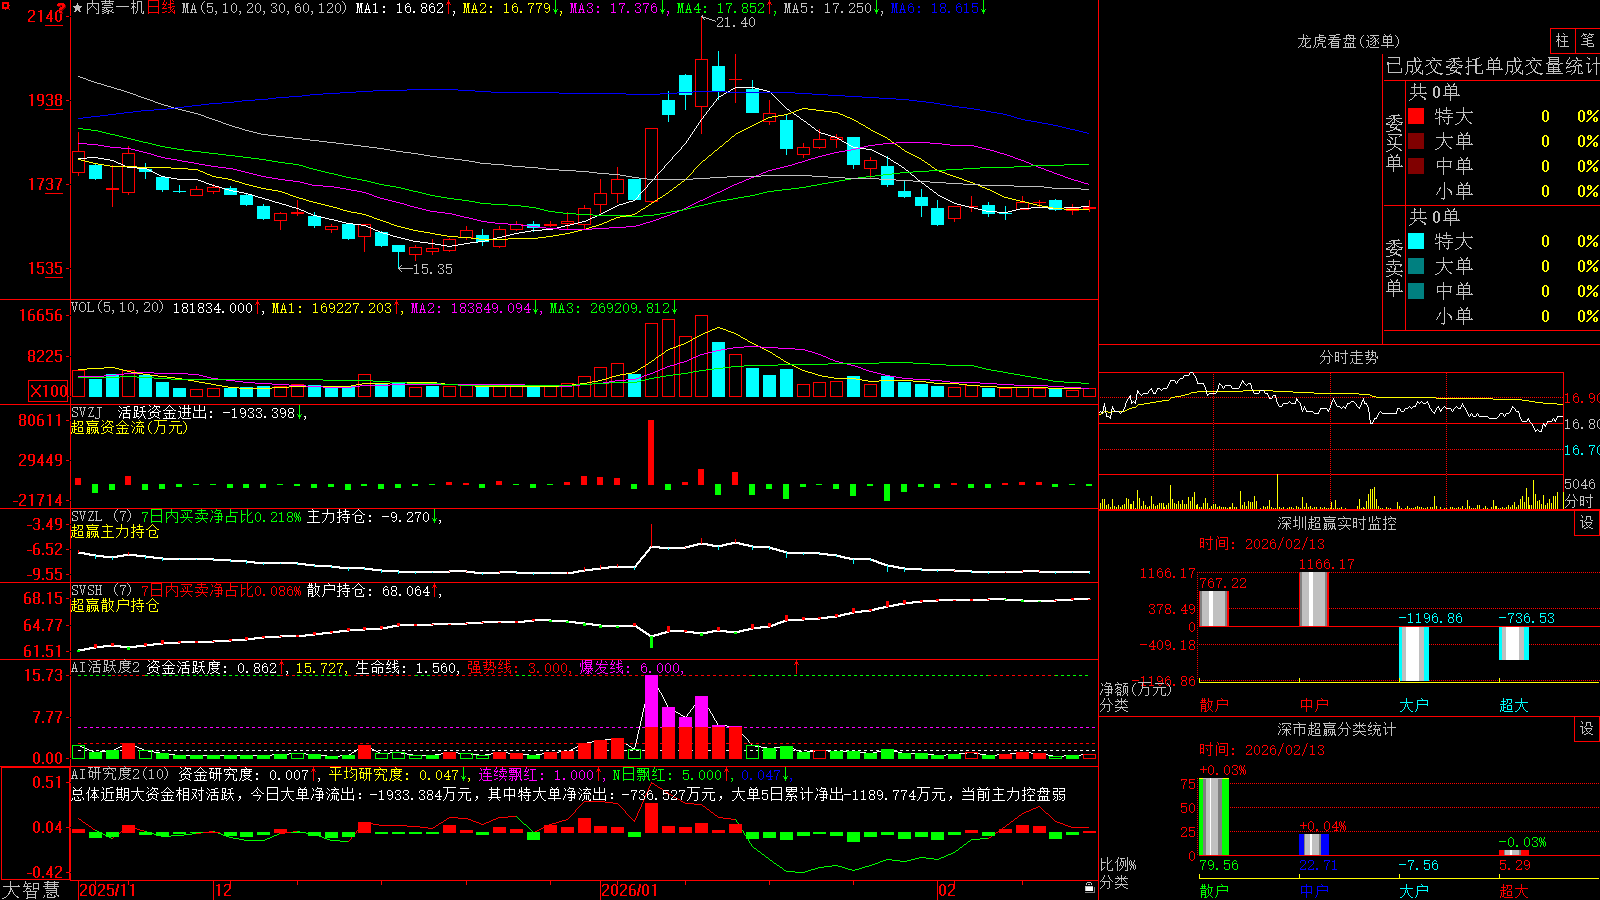
Task: Select the dark red 中单 buy-order swatch
Action: coord(1416,166)
